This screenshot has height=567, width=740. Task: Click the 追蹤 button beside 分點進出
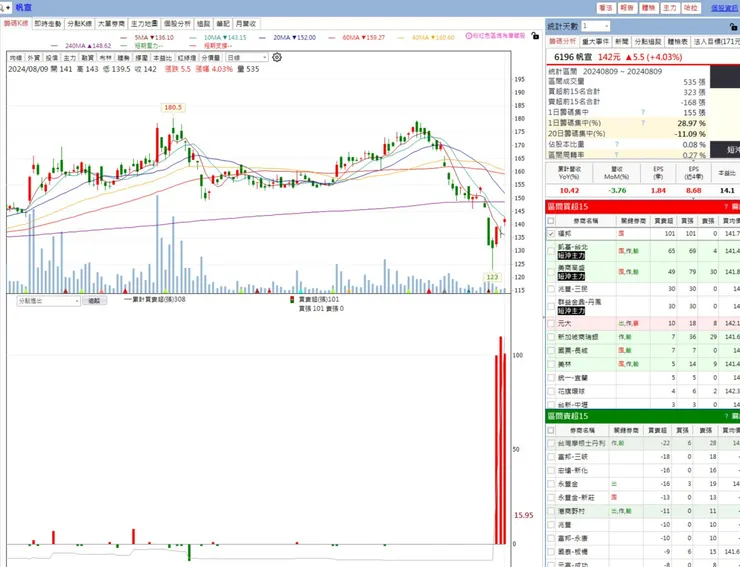point(94,301)
